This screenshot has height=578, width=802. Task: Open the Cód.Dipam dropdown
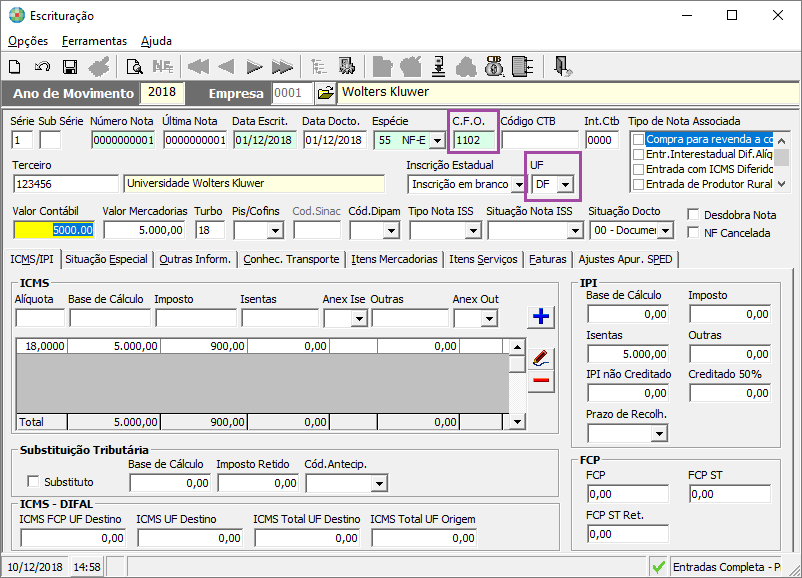click(x=391, y=231)
